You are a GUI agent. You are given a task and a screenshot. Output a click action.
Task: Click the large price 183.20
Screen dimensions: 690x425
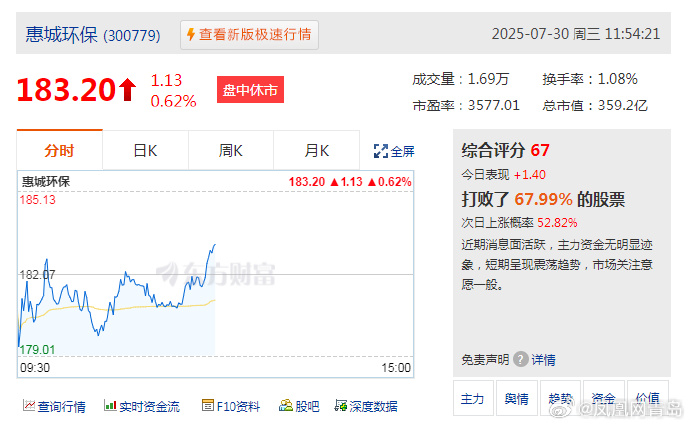66,90
